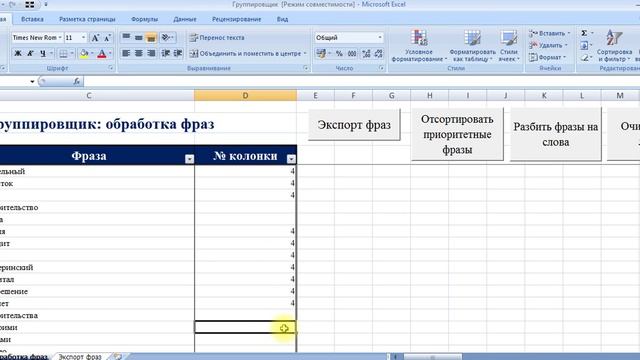Decrease decimal places
Image resolution: width=640 pixels, height=360 pixels.
tap(379, 53)
